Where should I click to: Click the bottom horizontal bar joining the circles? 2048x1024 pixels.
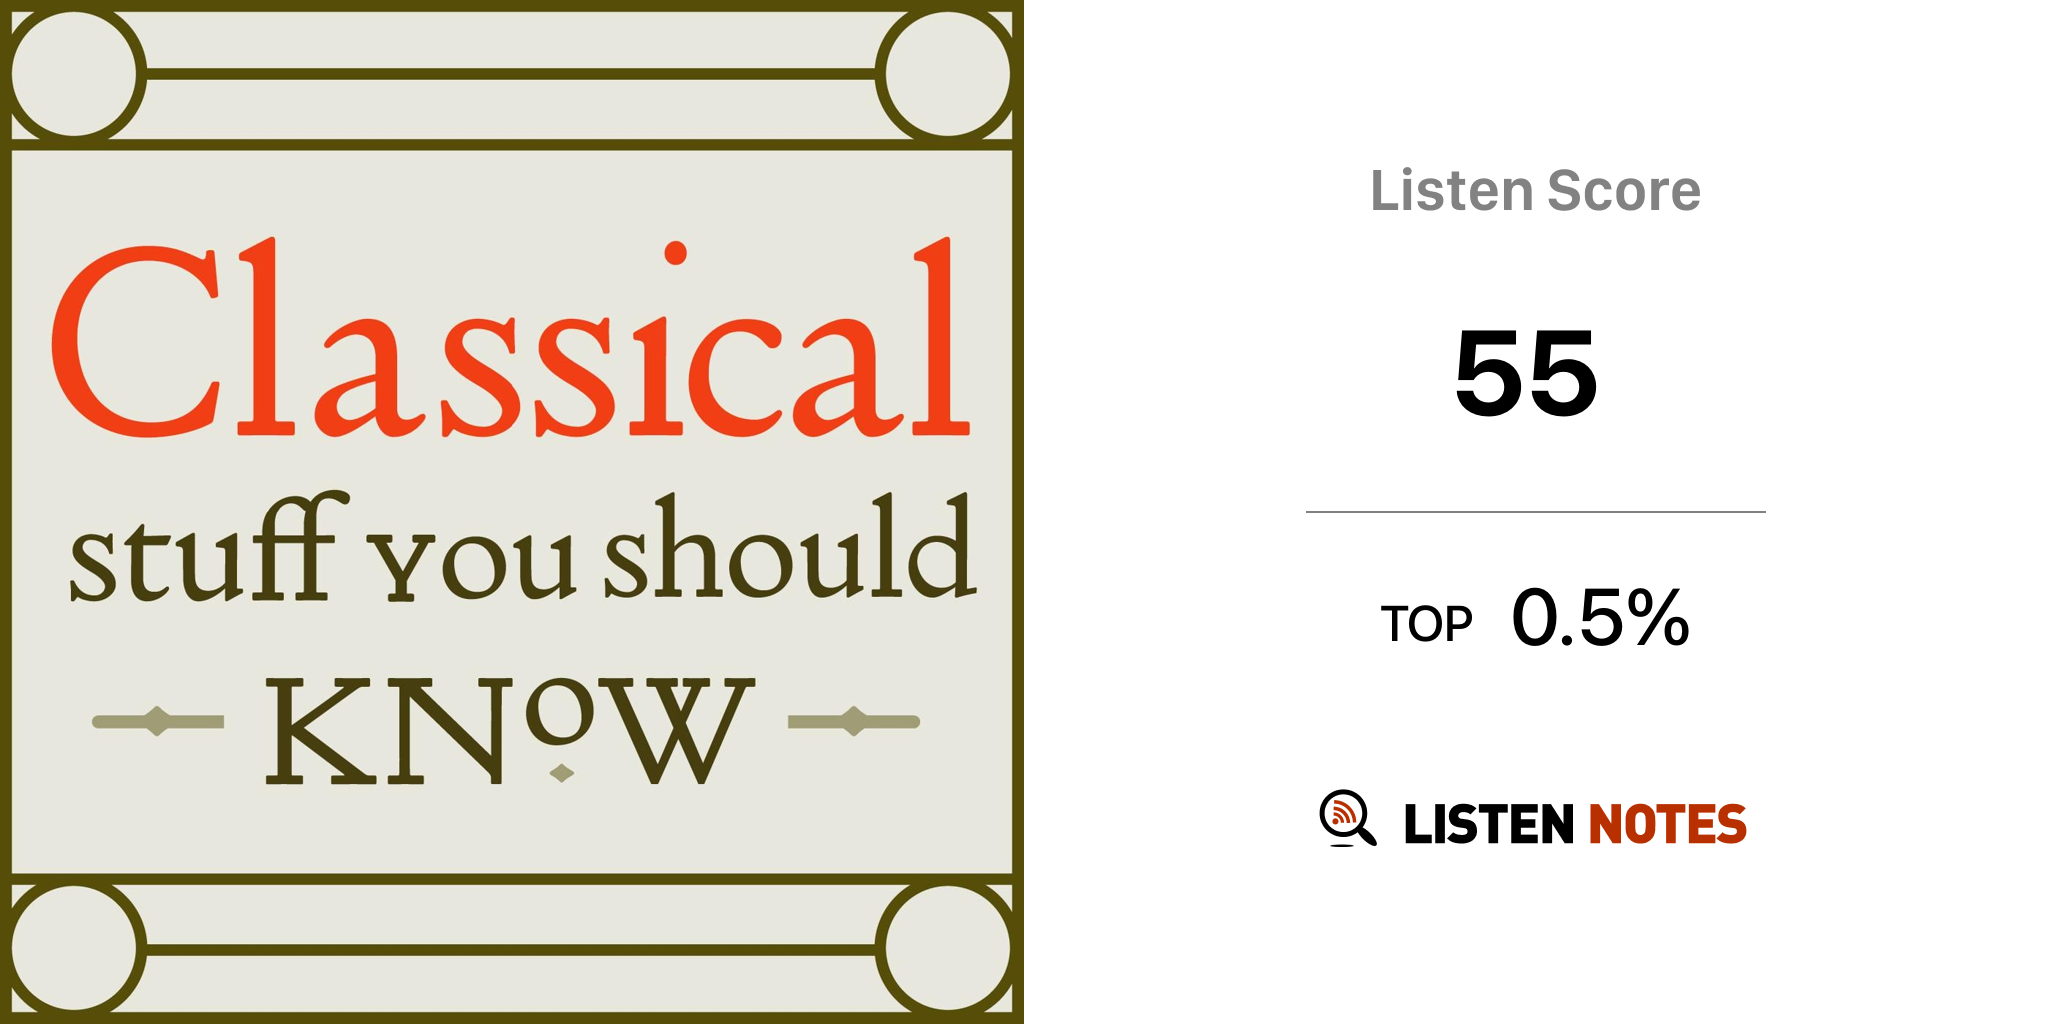pos(510,949)
